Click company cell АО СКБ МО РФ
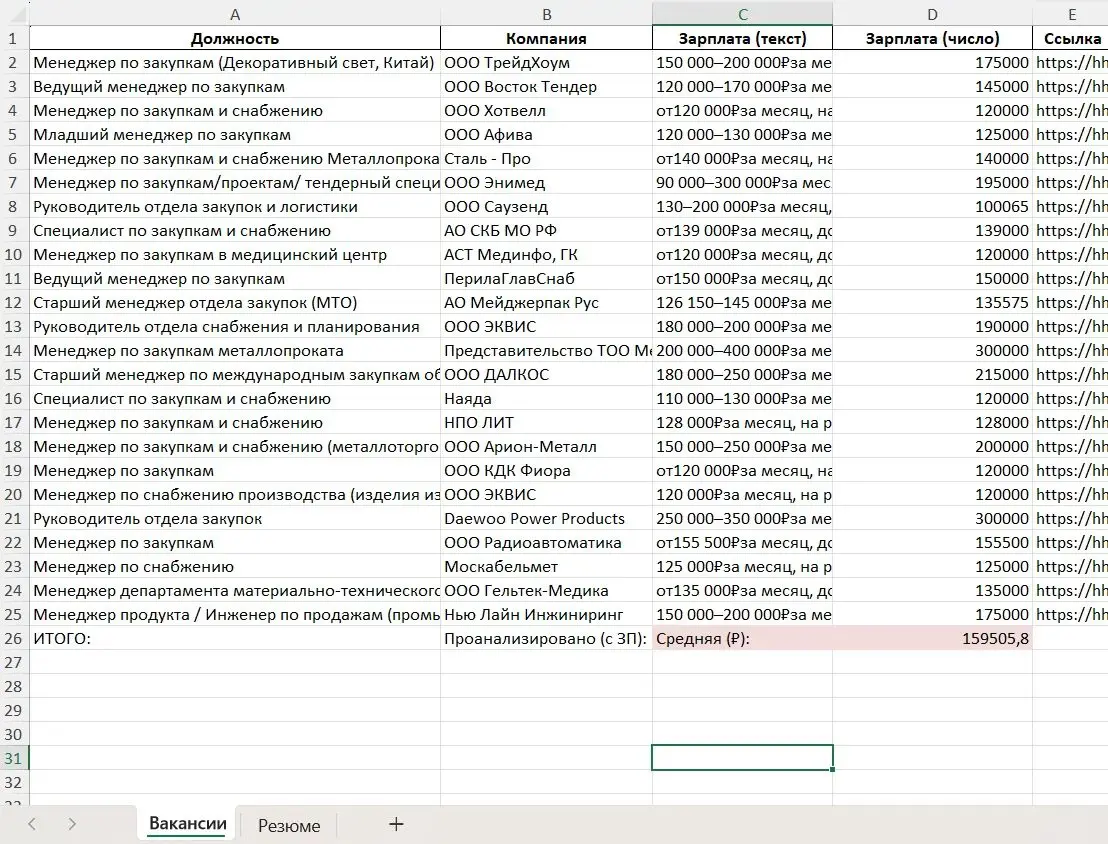The height and width of the screenshot is (844, 1108). click(546, 231)
